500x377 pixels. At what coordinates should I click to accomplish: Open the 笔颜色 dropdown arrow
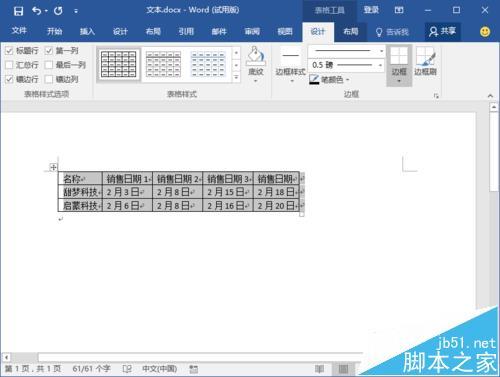(347, 80)
